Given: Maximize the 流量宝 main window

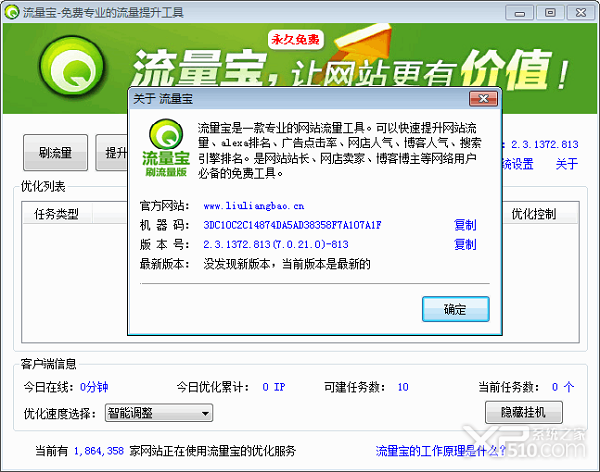Looking at the screenshot, I should (x=550, y=13).
